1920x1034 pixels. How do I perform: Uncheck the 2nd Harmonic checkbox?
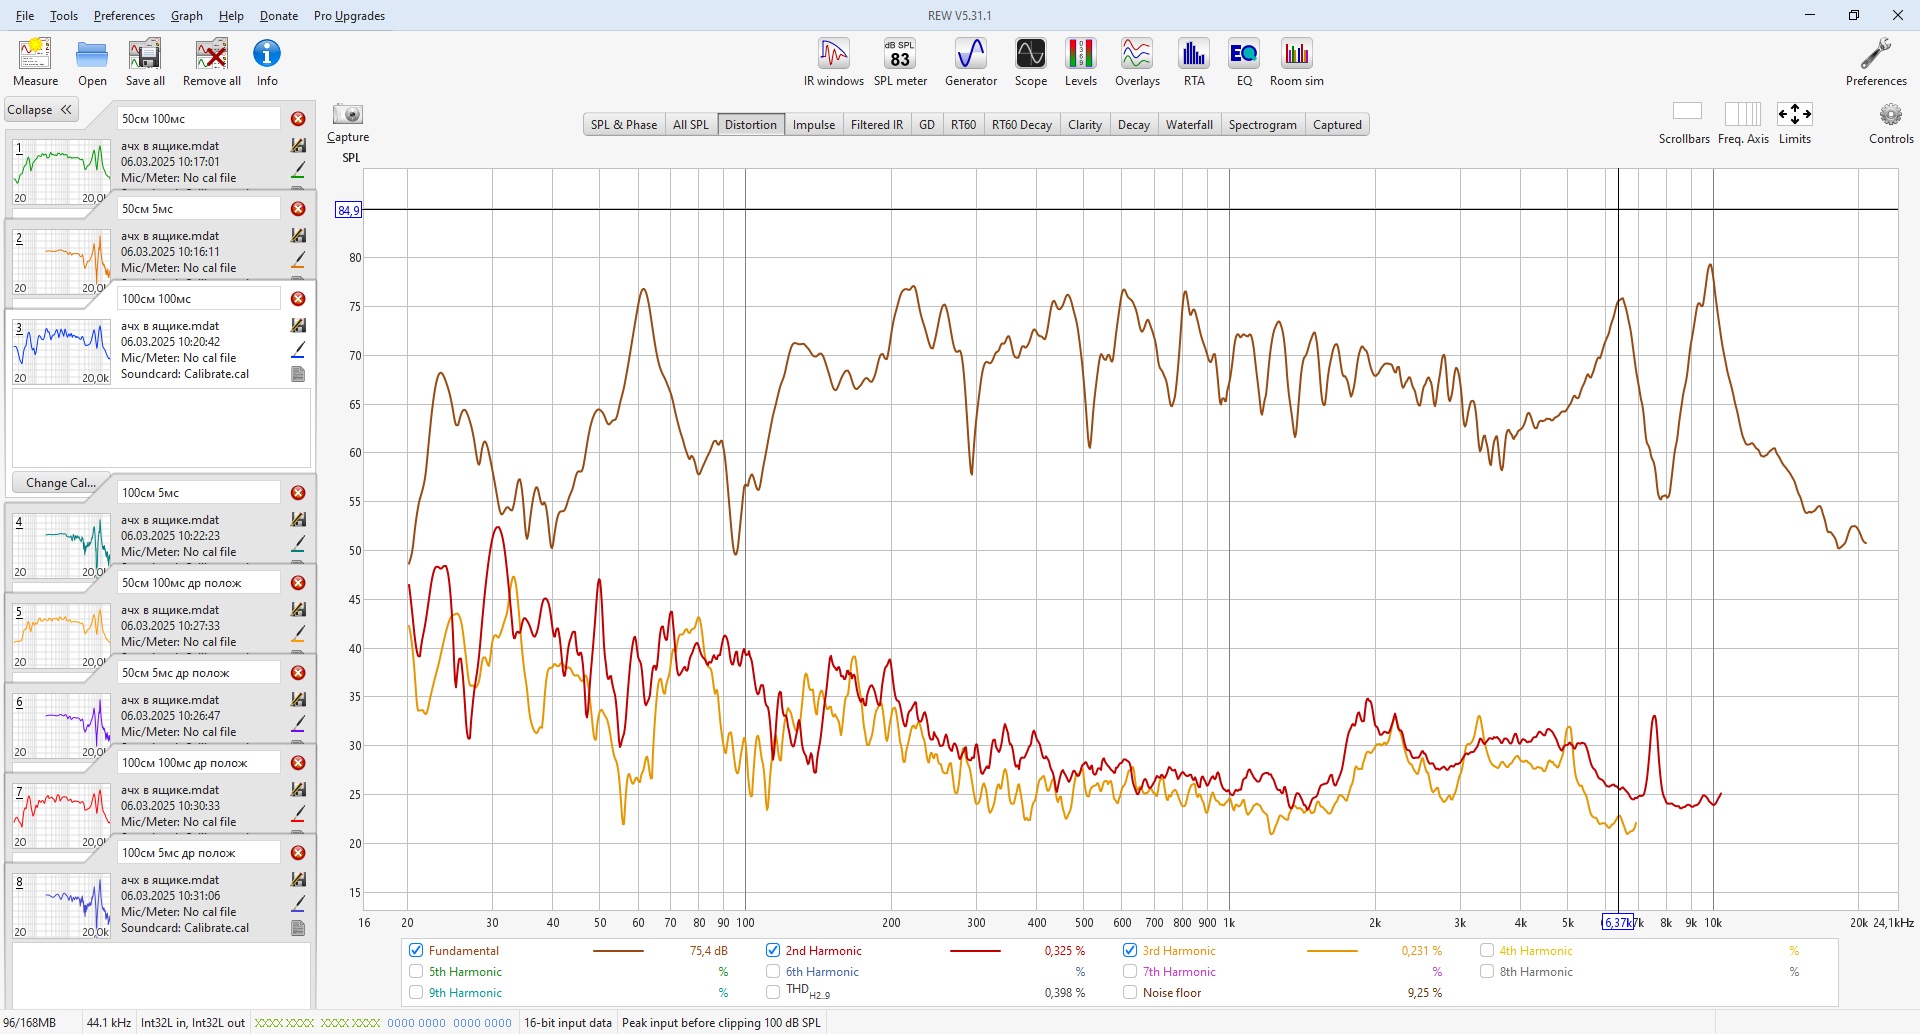coord(773,951)
